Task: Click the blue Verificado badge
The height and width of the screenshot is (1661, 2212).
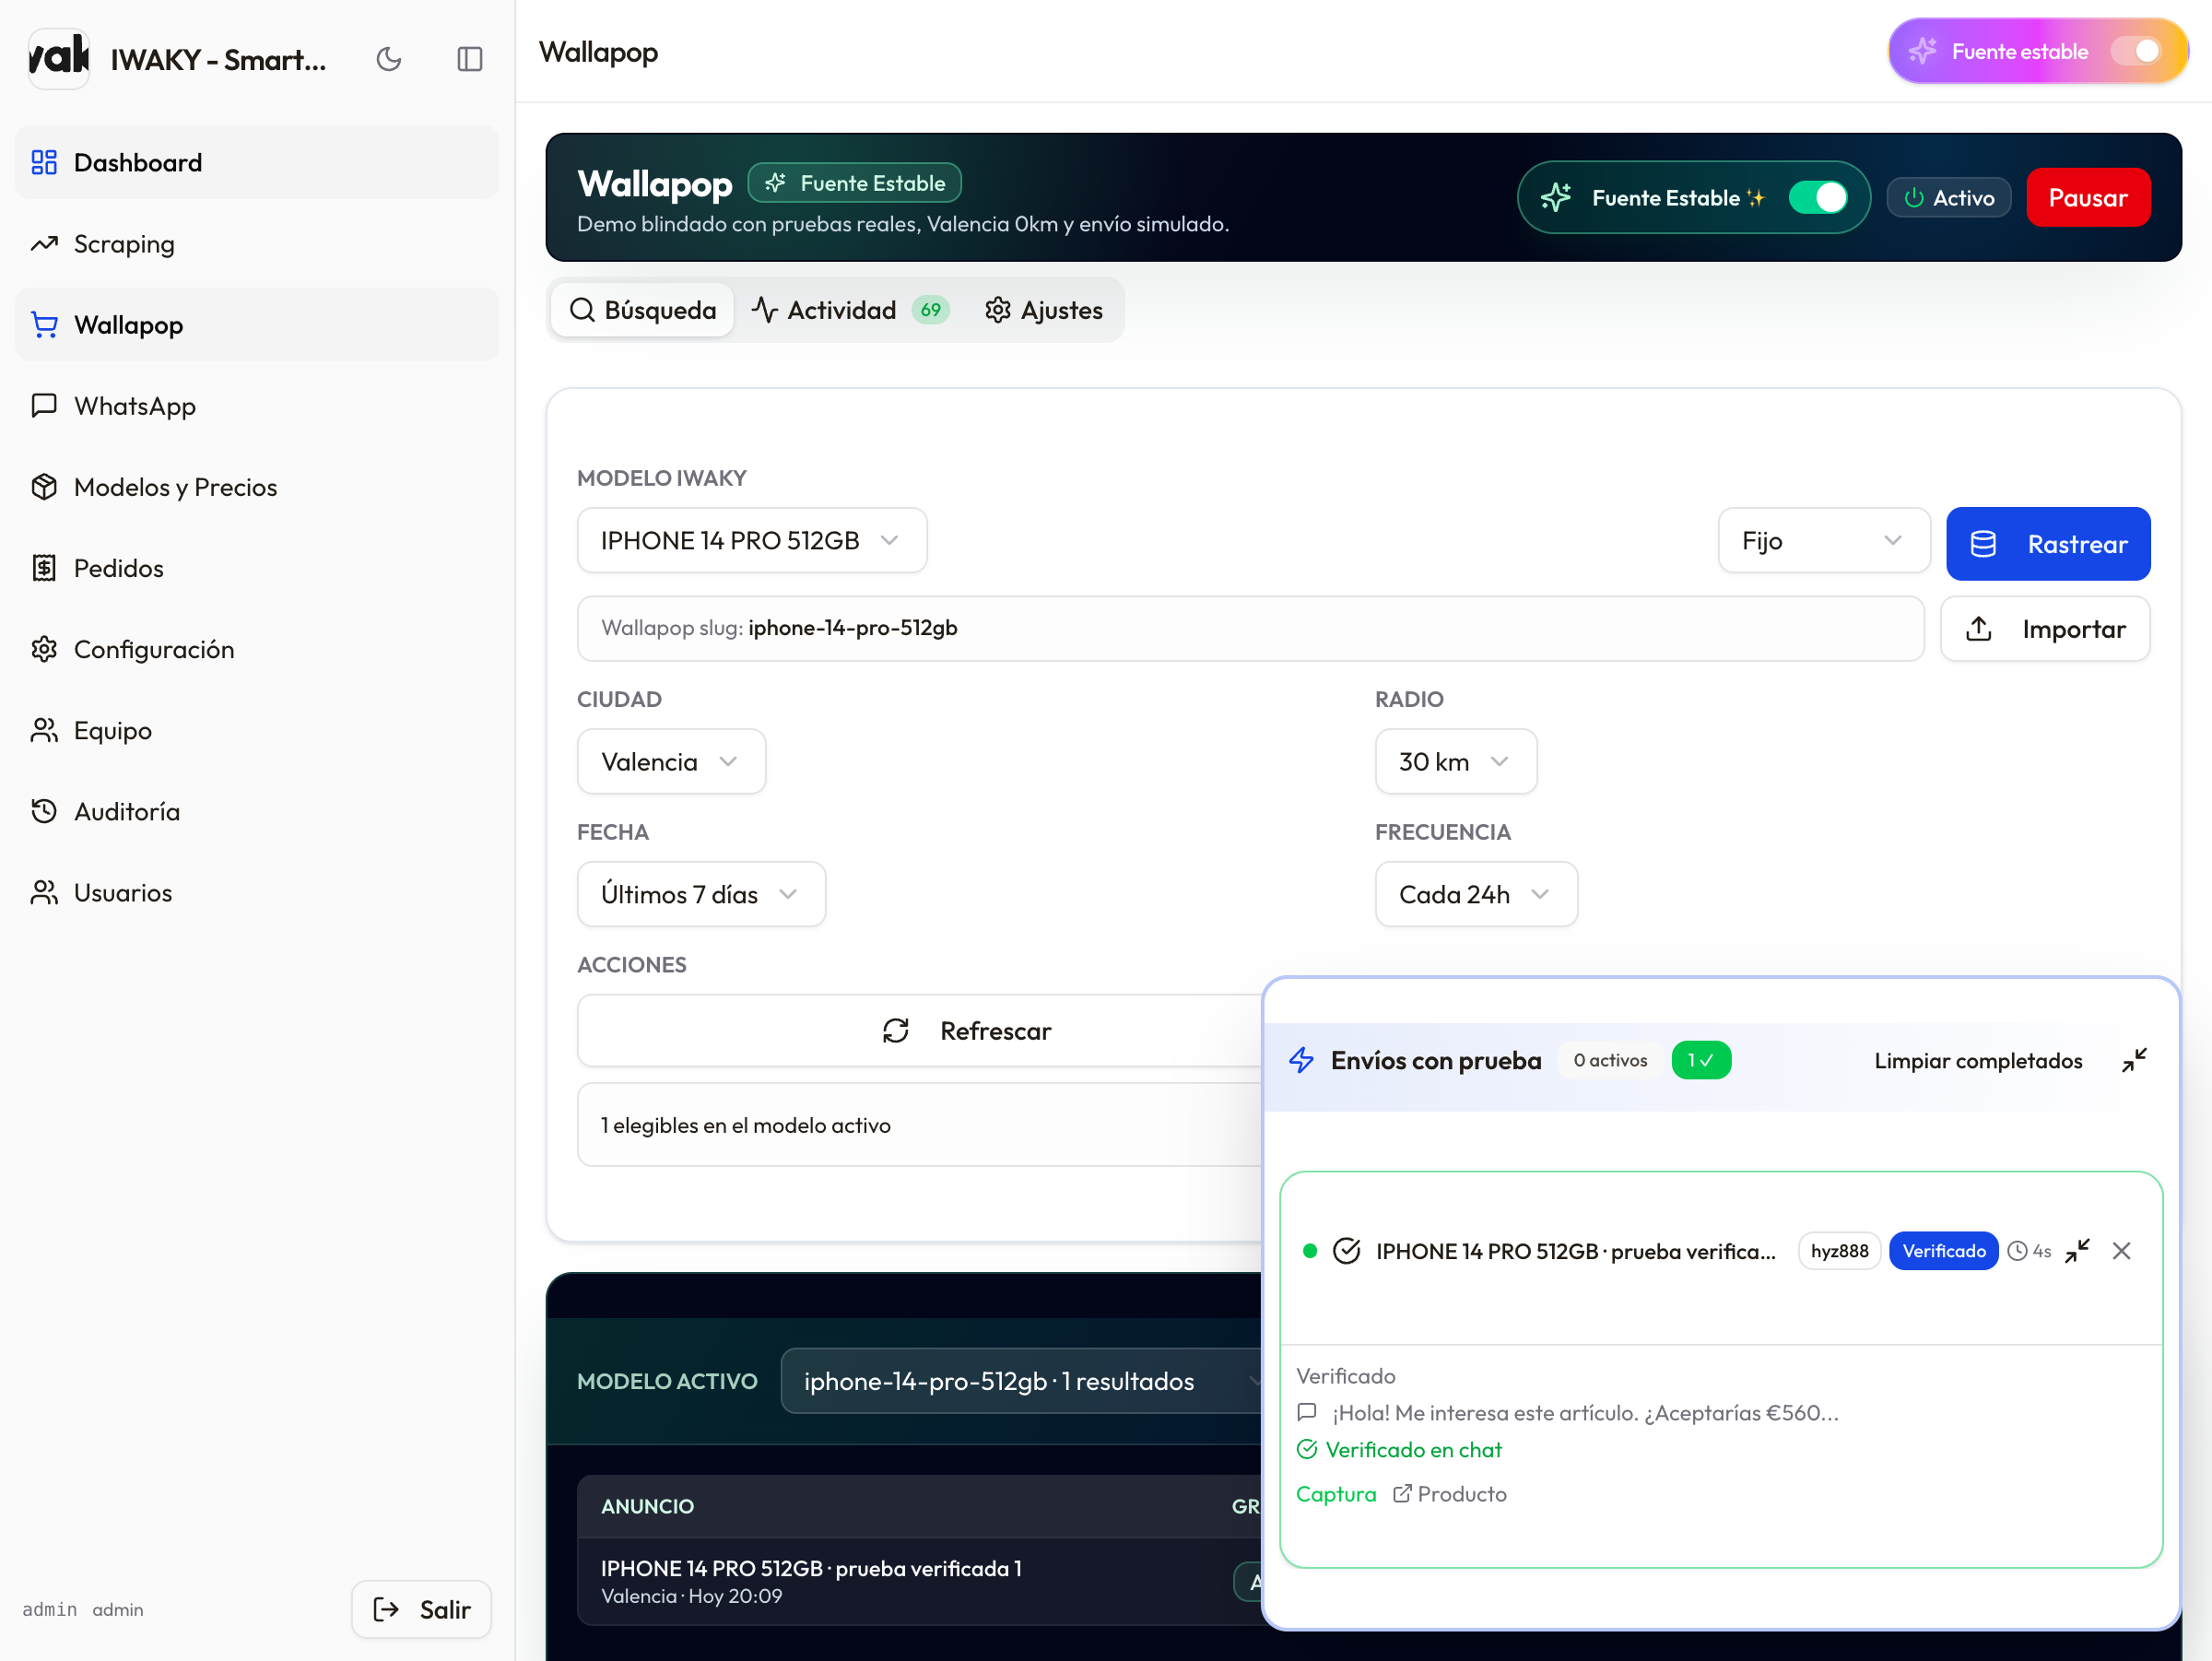Action: click(x=1943, y=1251)
